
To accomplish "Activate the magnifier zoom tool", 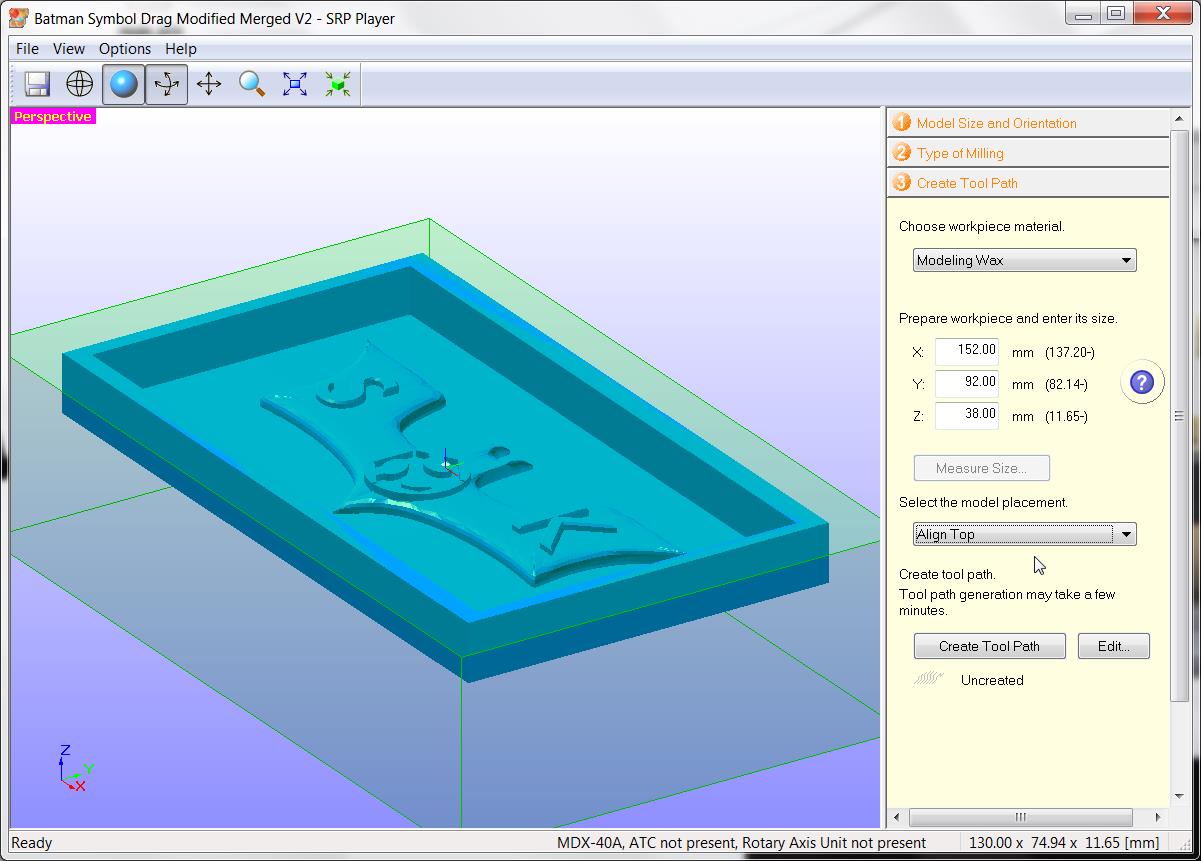I will 252,84.
